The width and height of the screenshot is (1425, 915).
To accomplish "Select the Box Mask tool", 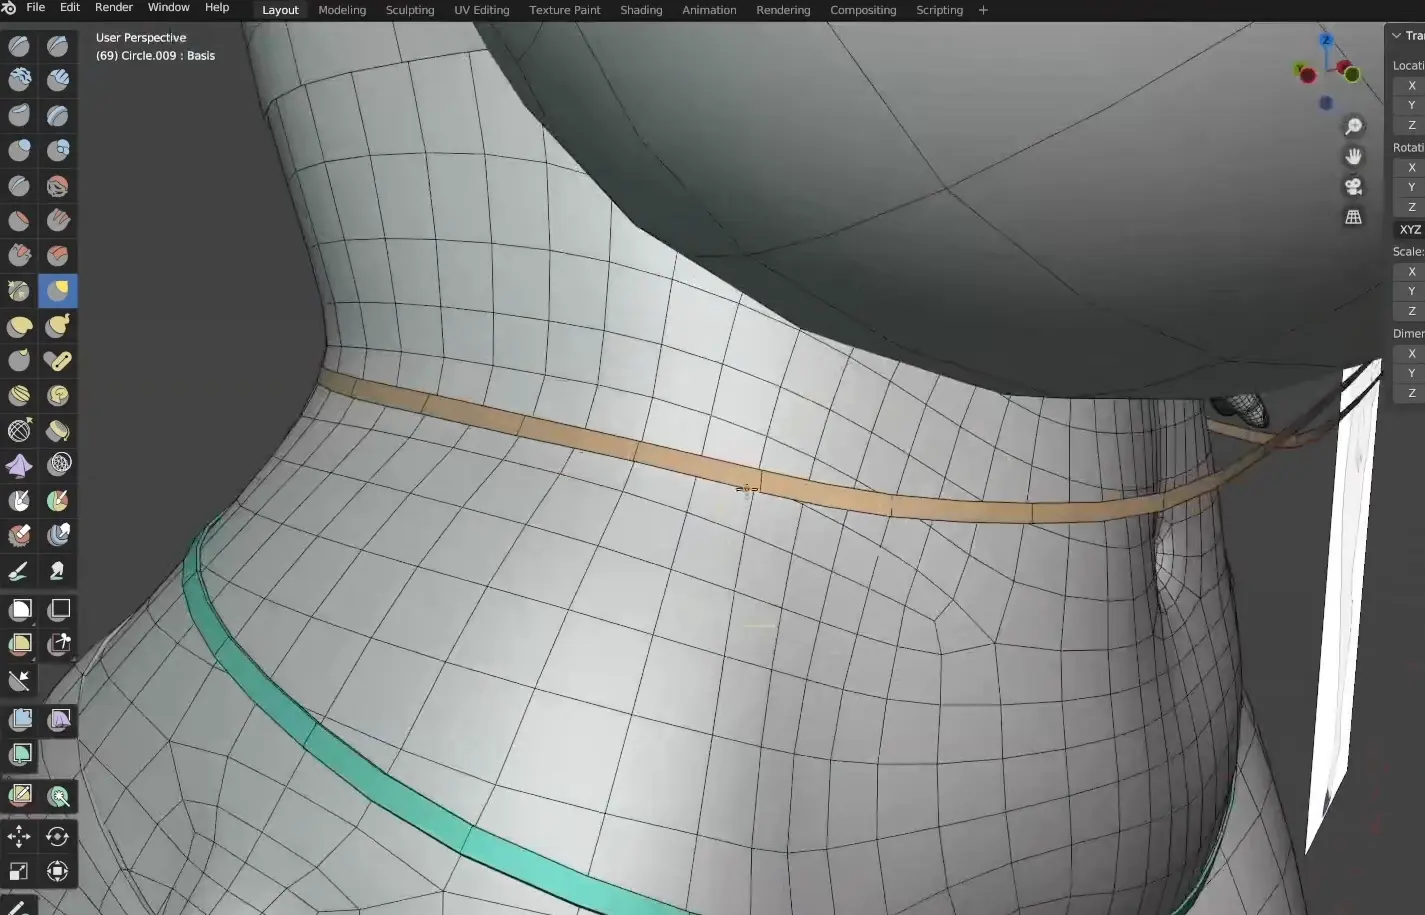I will [x=19, y=610].
